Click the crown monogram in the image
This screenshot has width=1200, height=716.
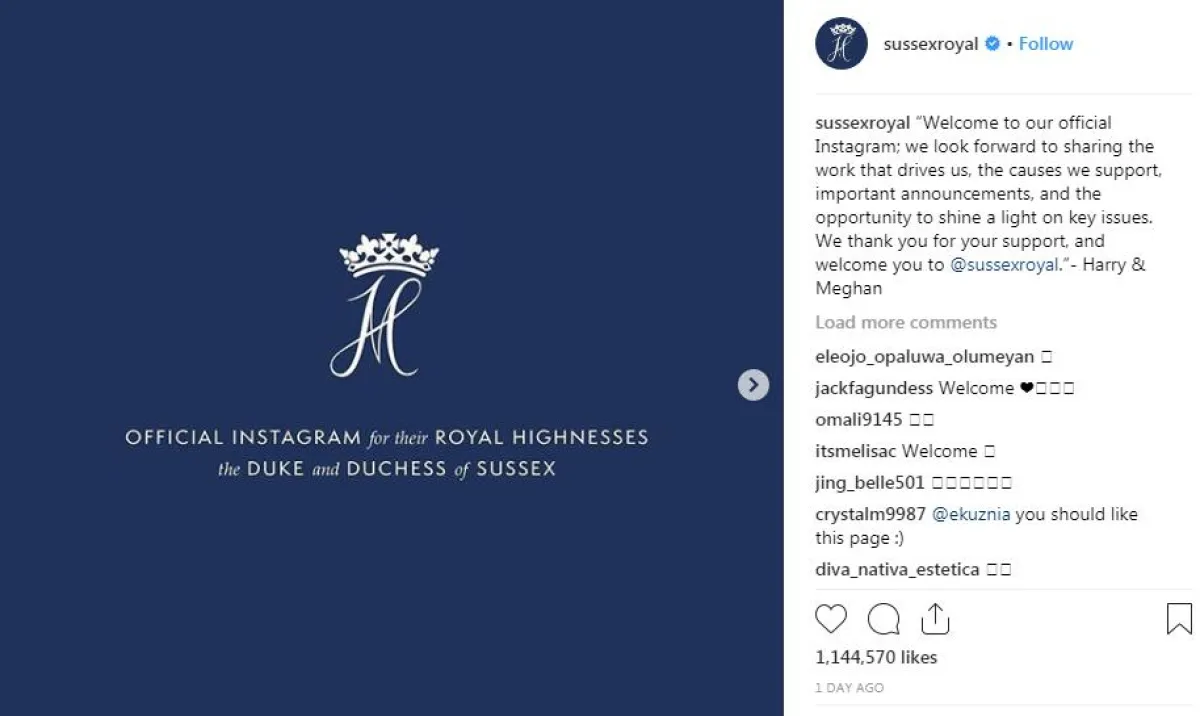tap(388, 307)
